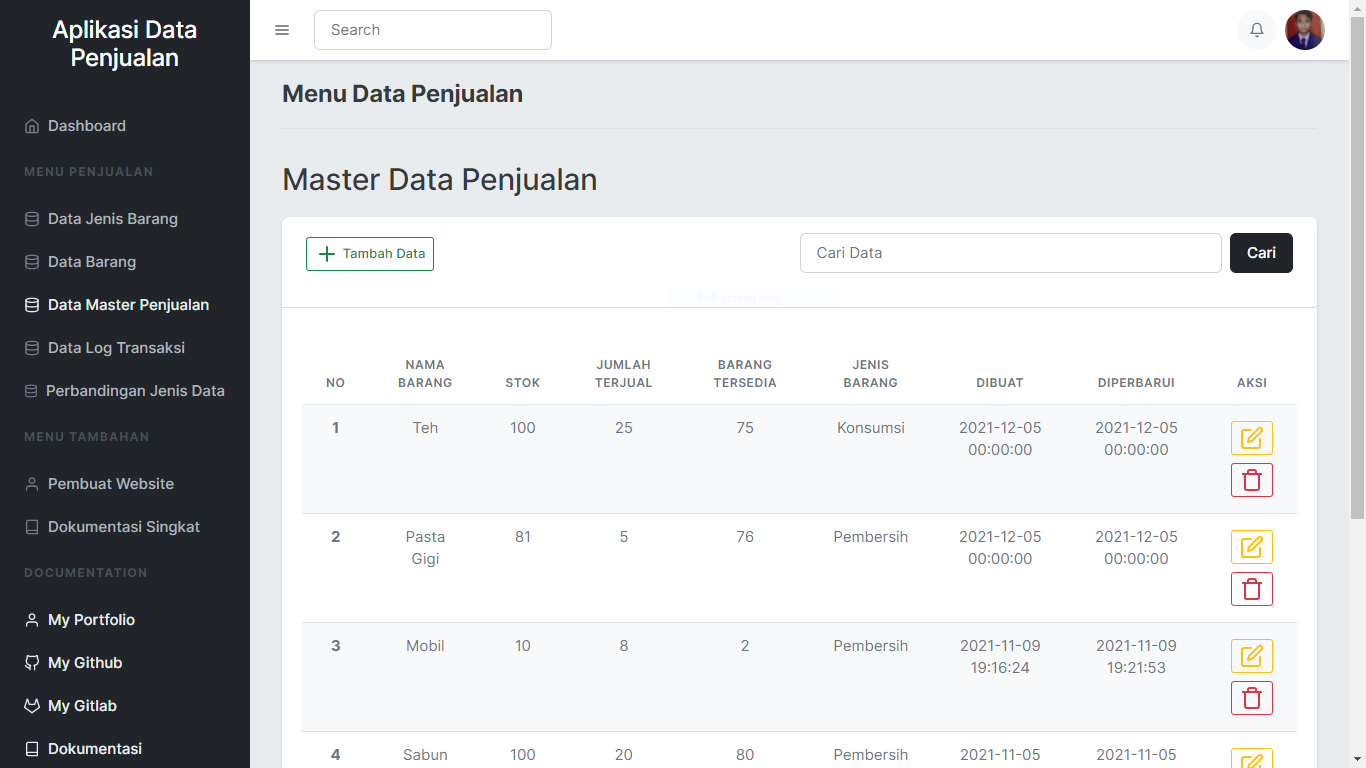This screenshot has width=1366, height=768.
Task: Click the BARANG TERSEDIA column header
Action: (x=745, y=374)
